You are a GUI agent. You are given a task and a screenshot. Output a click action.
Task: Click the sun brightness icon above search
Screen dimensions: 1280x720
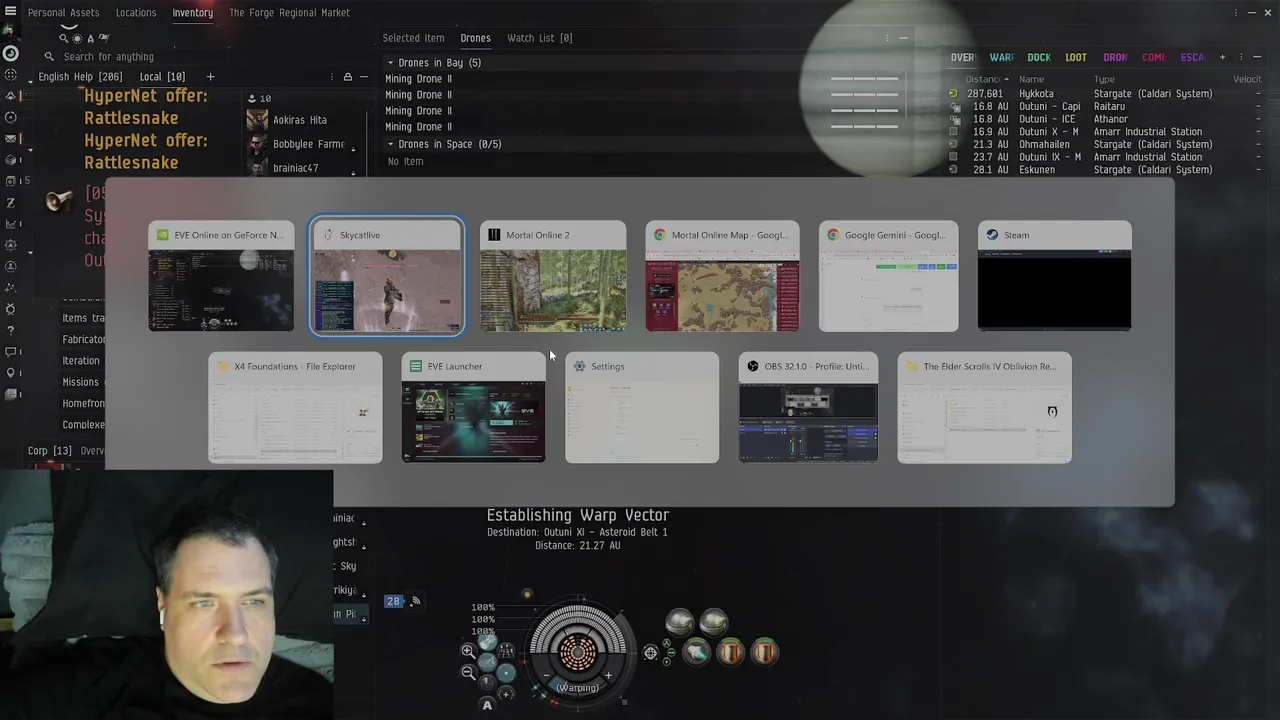point(77,38)
